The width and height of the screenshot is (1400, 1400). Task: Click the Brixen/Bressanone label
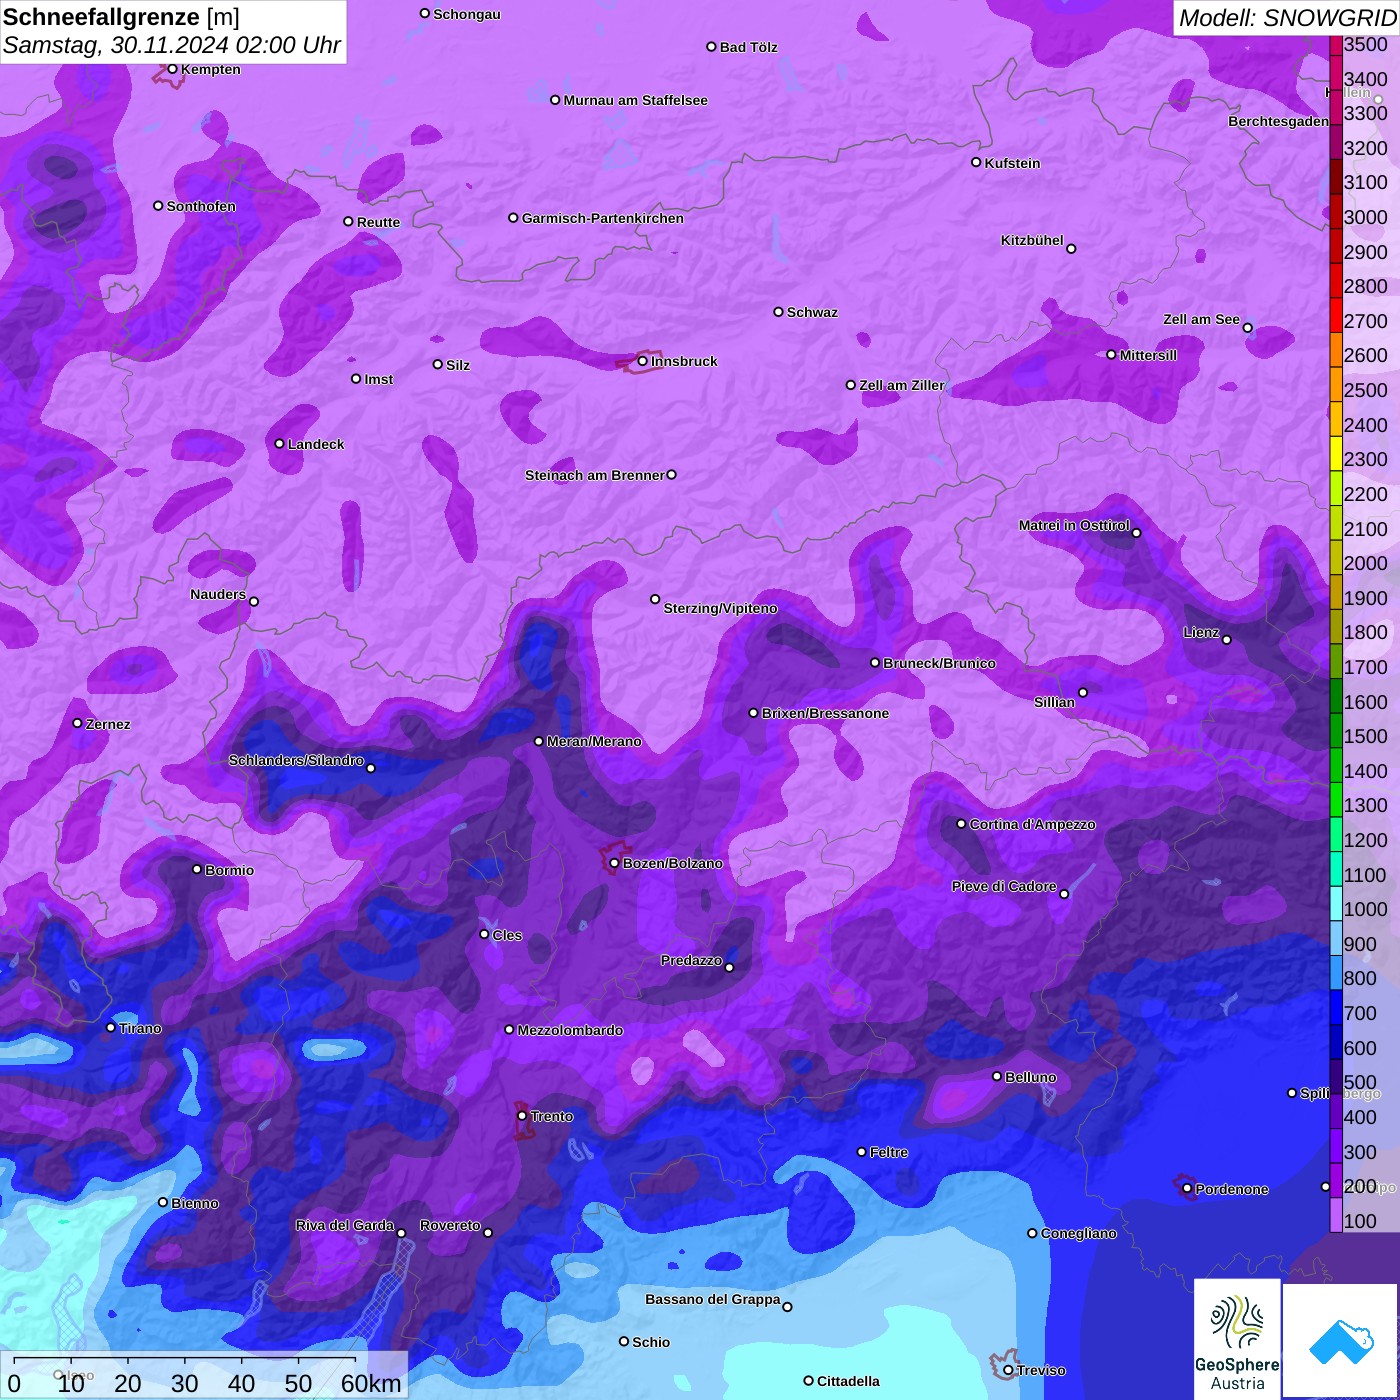pos(825,713)
